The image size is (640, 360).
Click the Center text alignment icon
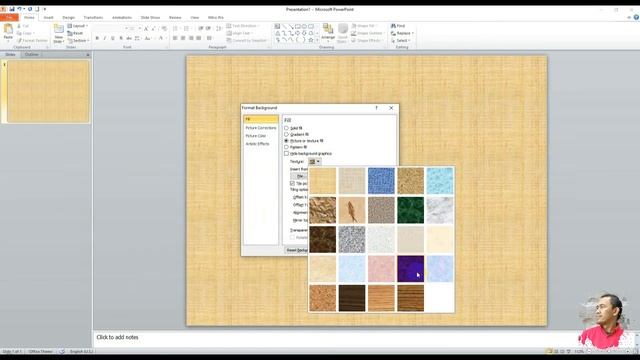183,38
